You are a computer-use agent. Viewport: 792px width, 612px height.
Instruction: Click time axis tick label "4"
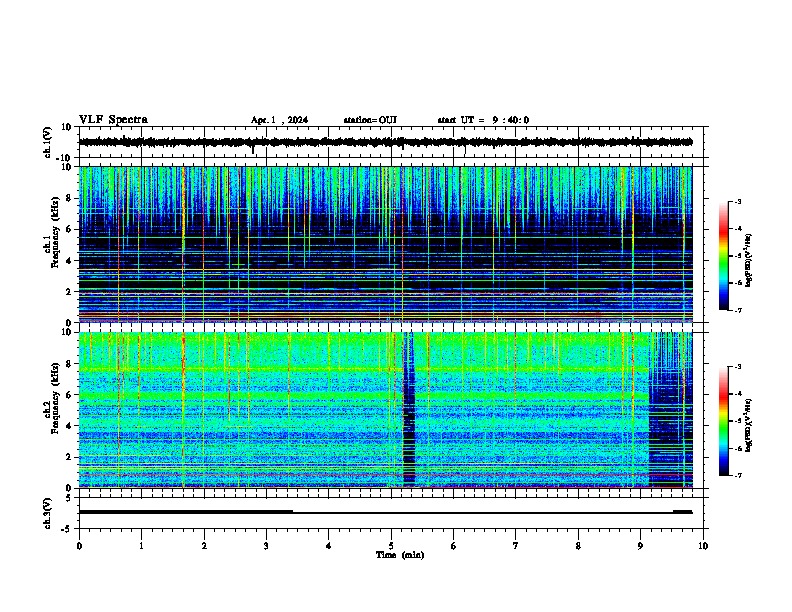point(329,546)
